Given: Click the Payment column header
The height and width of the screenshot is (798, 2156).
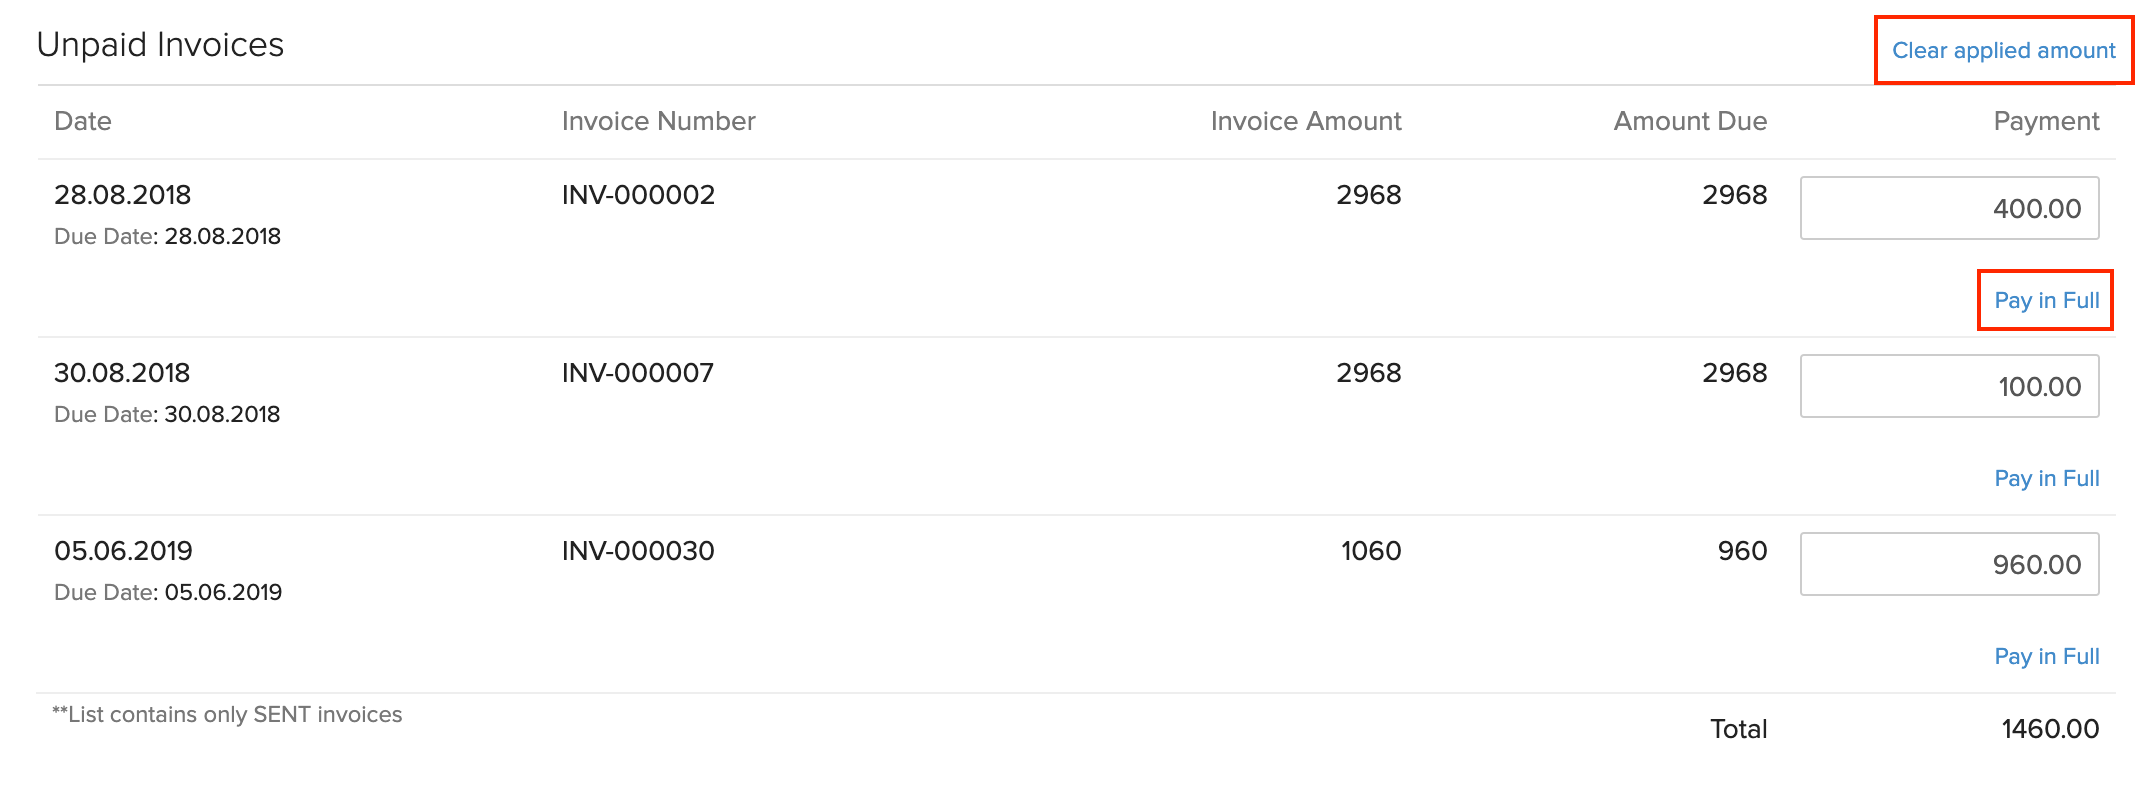Looking at the screenshot, I should pyautogui.click(x=2045, y=121).
